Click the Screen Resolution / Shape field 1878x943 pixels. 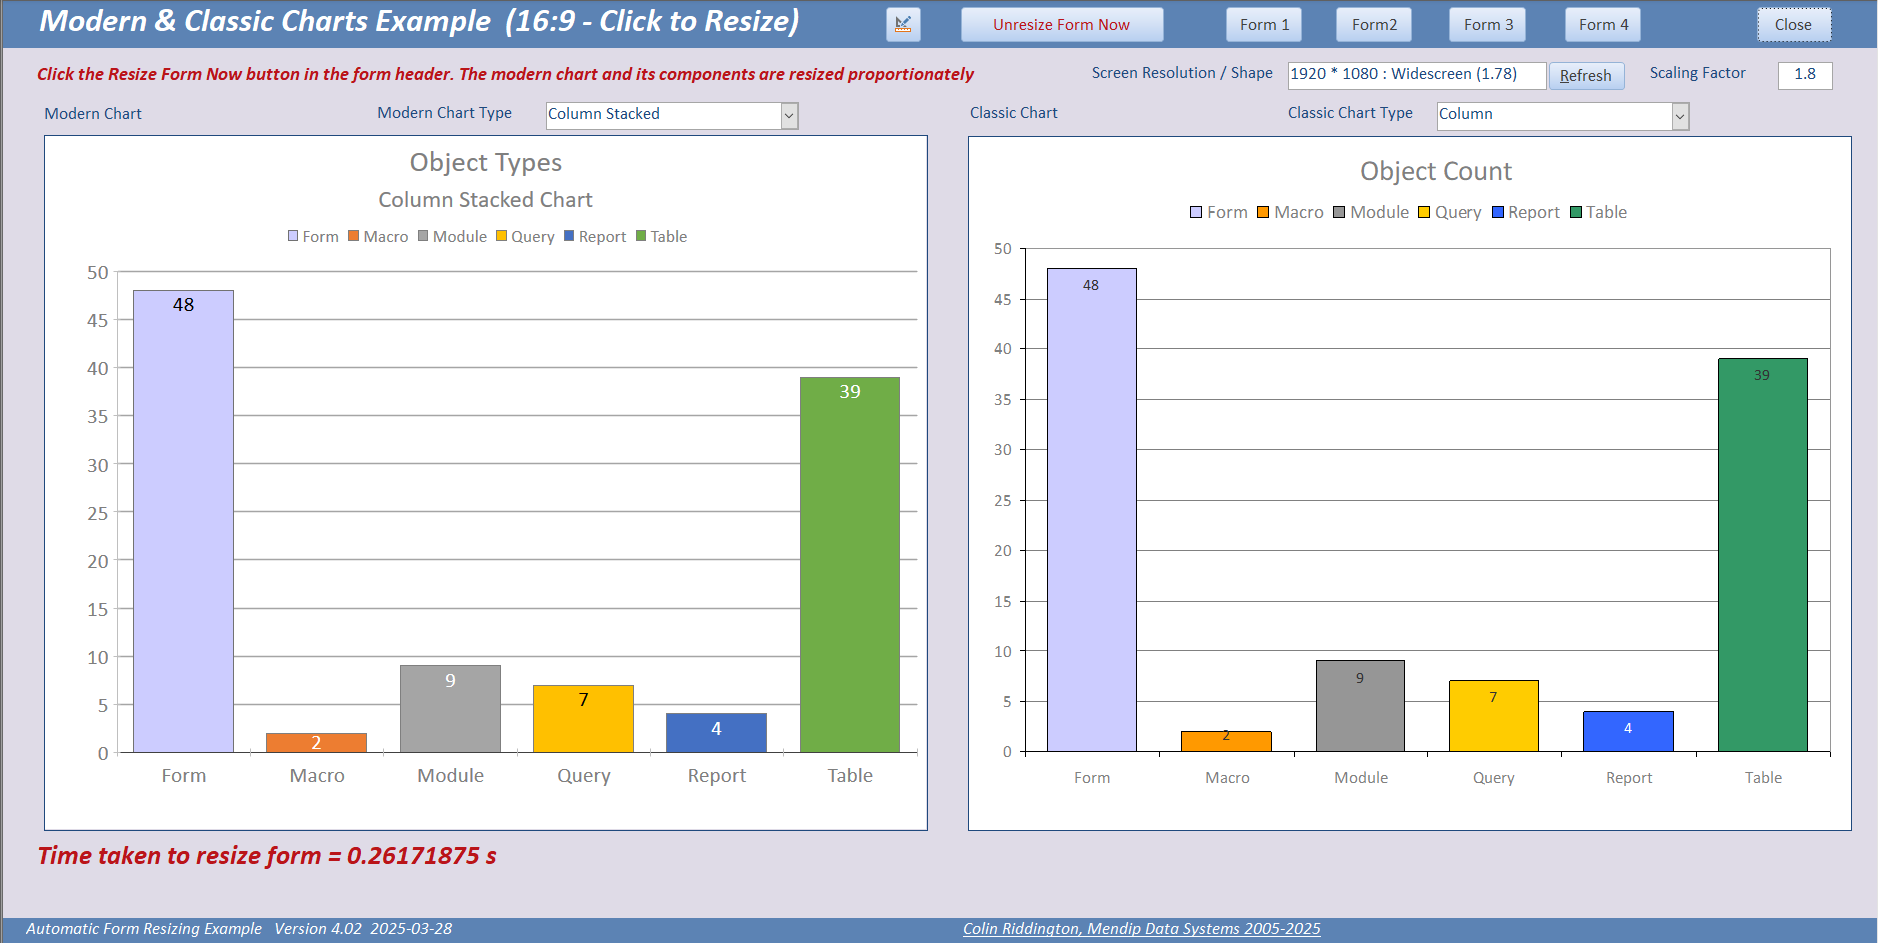click(1416, 75)
